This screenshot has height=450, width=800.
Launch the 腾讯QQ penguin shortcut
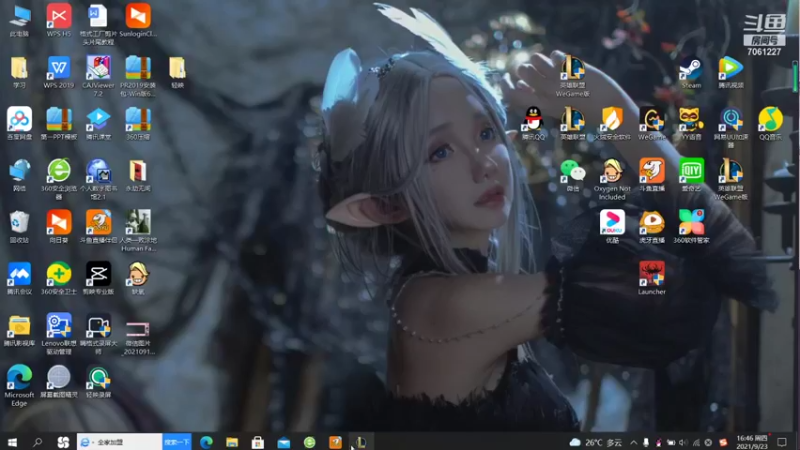[533, 123]
